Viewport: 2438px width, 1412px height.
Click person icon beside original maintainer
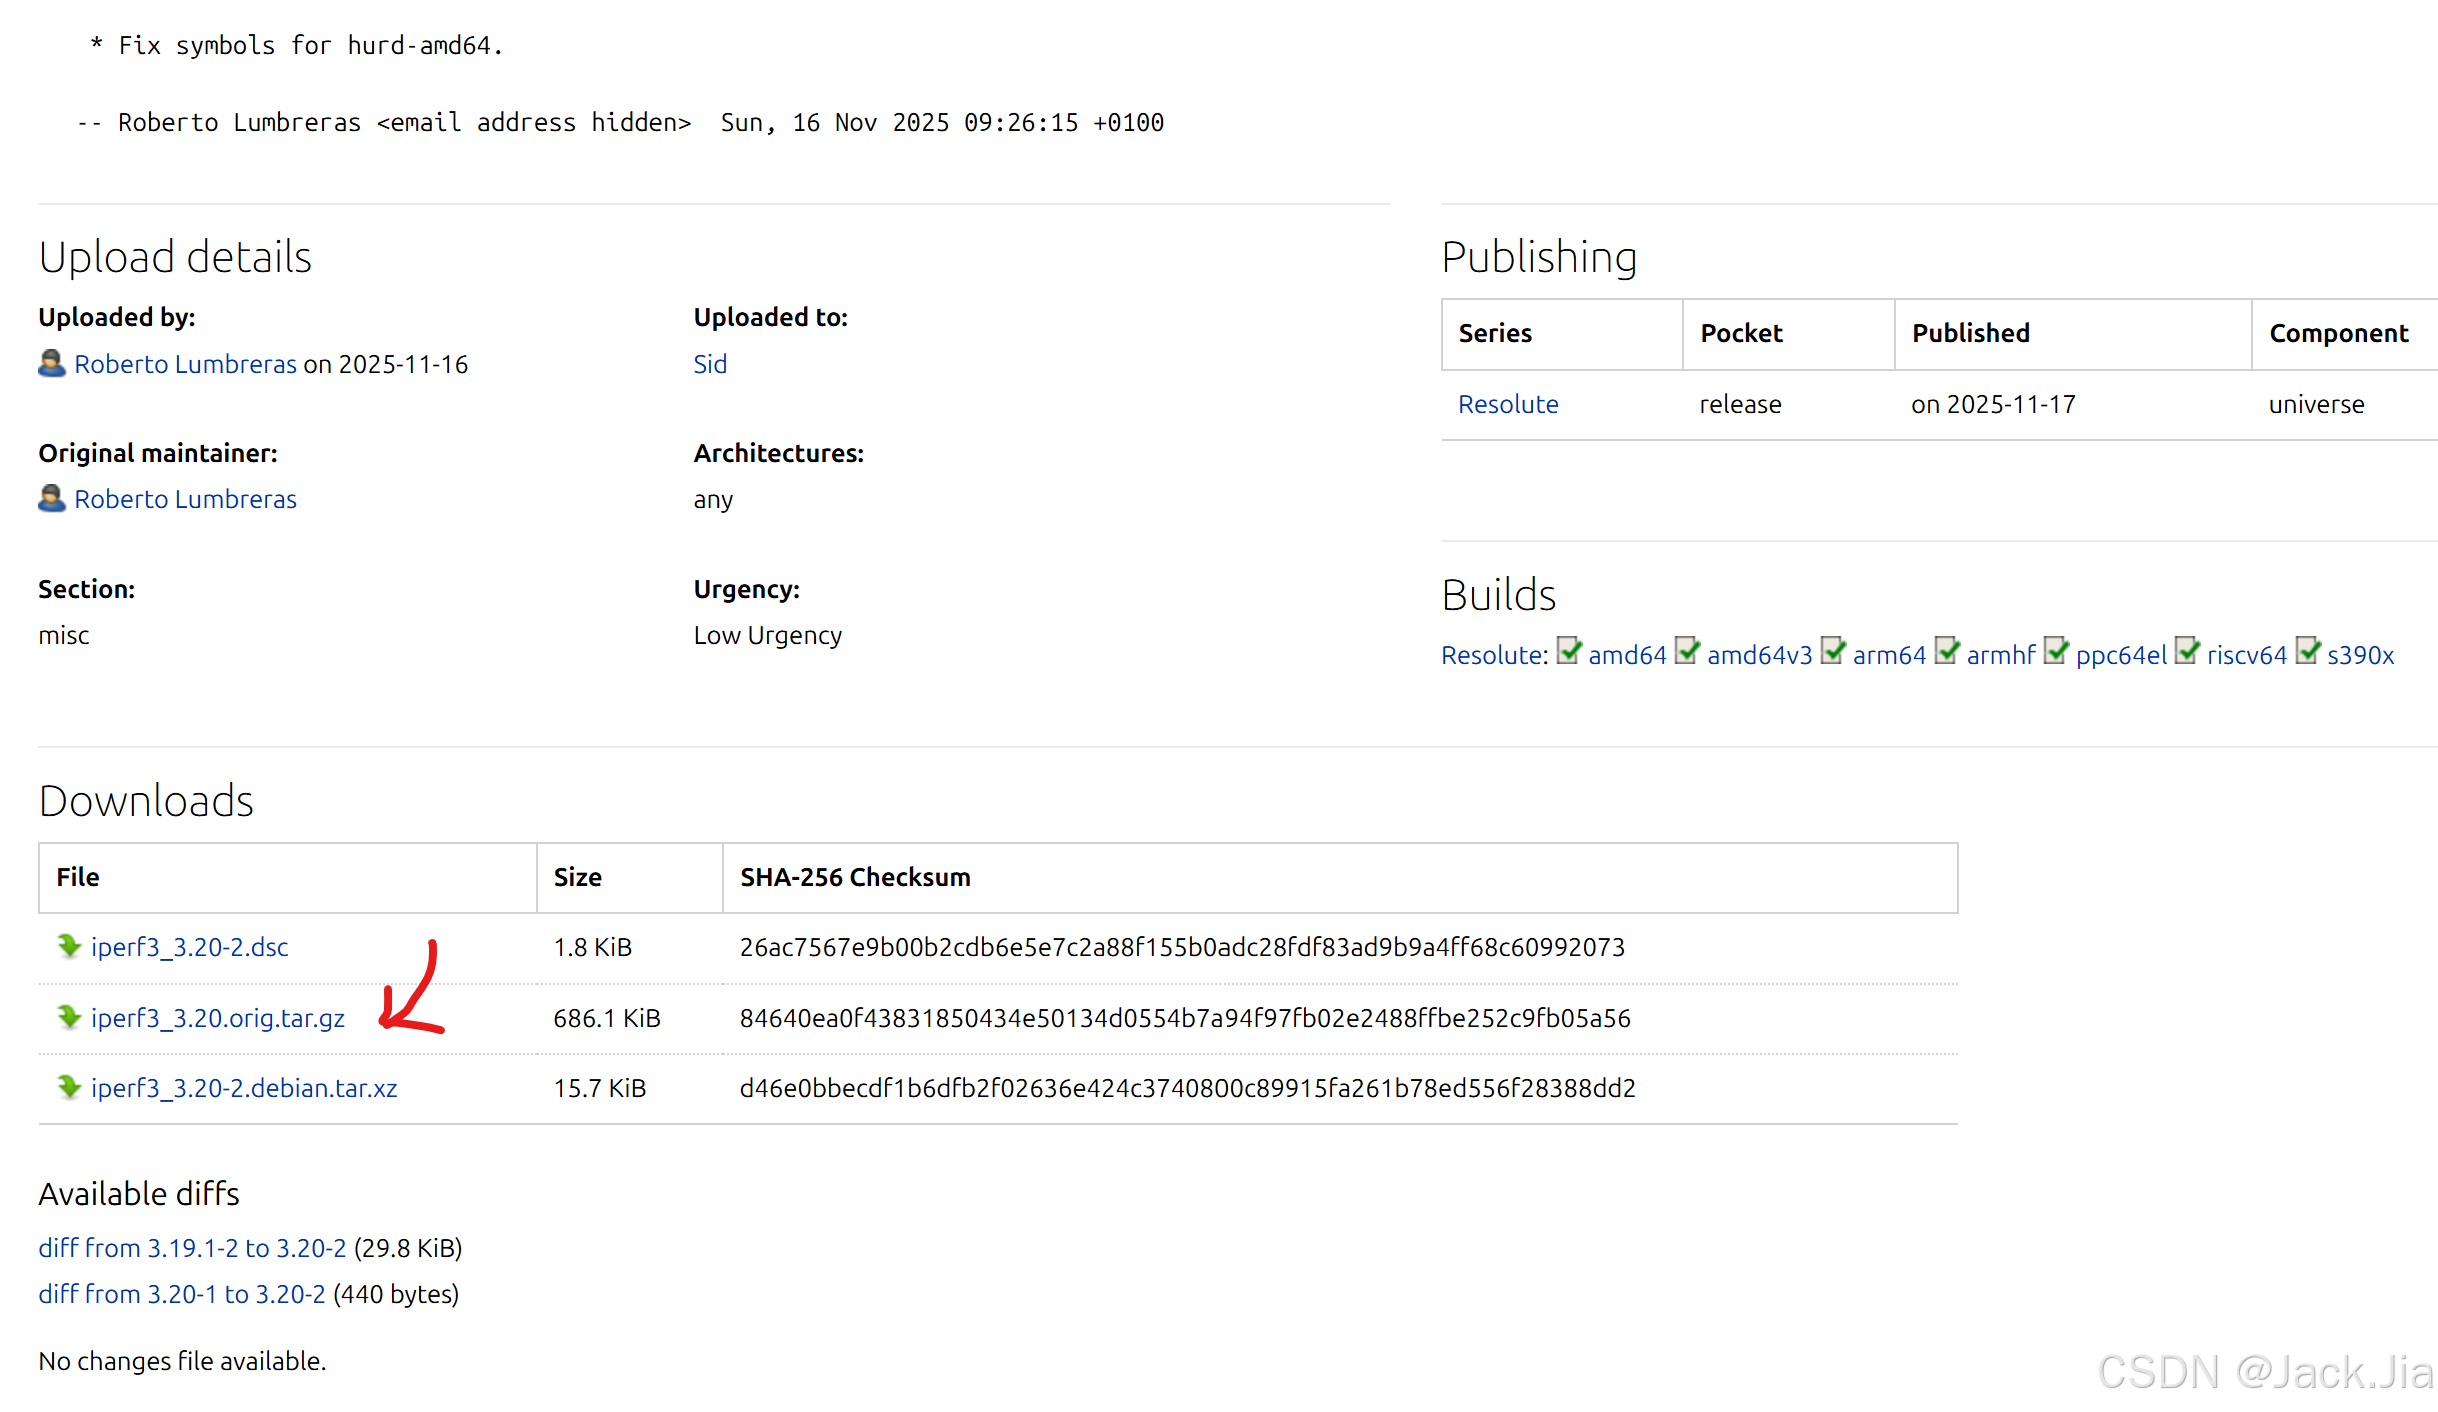pos(52,498)
